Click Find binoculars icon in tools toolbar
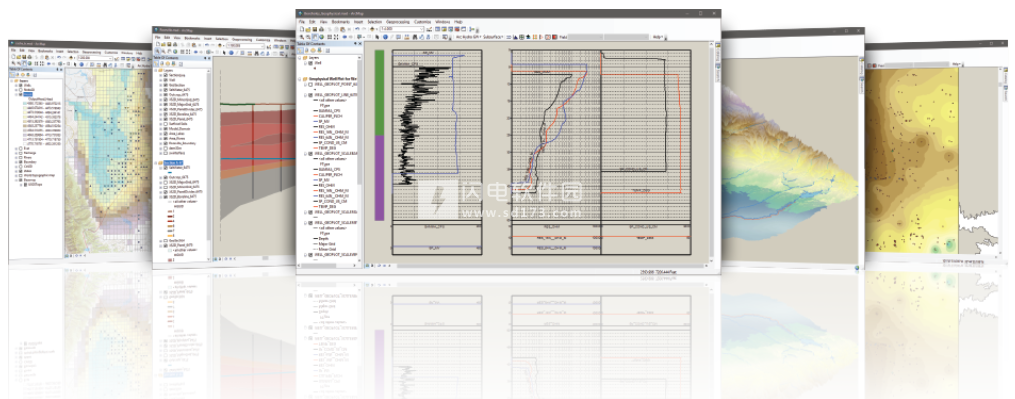Image resolution: width=1015 pixels, height=399 pixels. pos(415,37)
